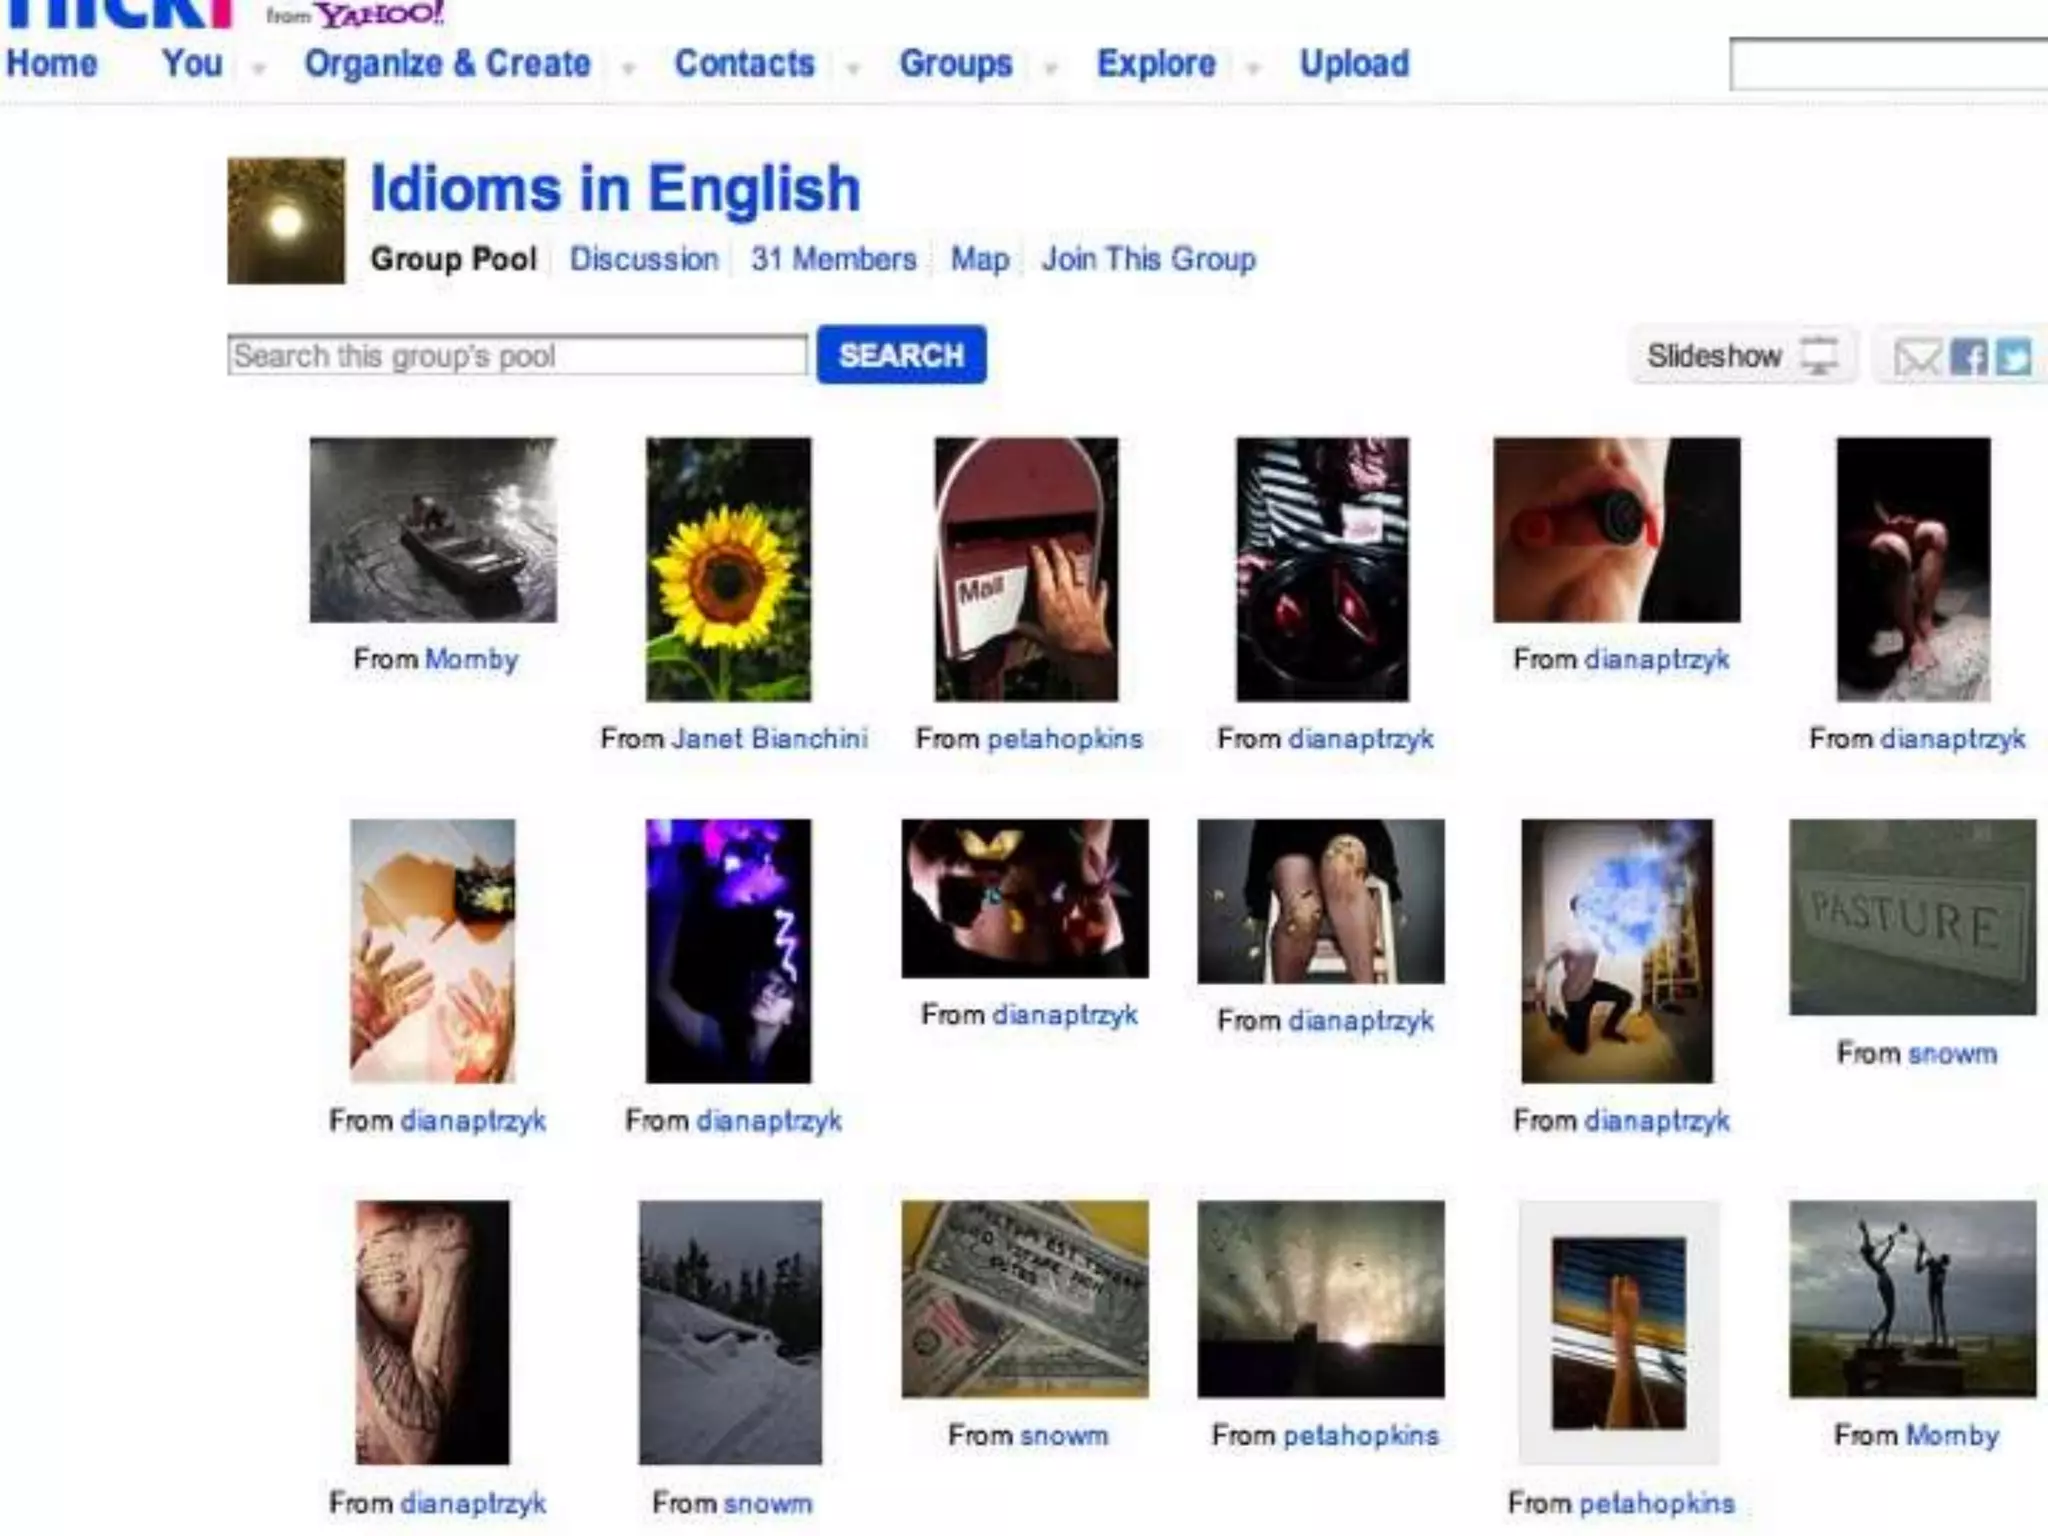The width and height of the screenshot is (2048, 1536).
Task: Expand the Explore menu arrow
Action: click(1253, 68)
